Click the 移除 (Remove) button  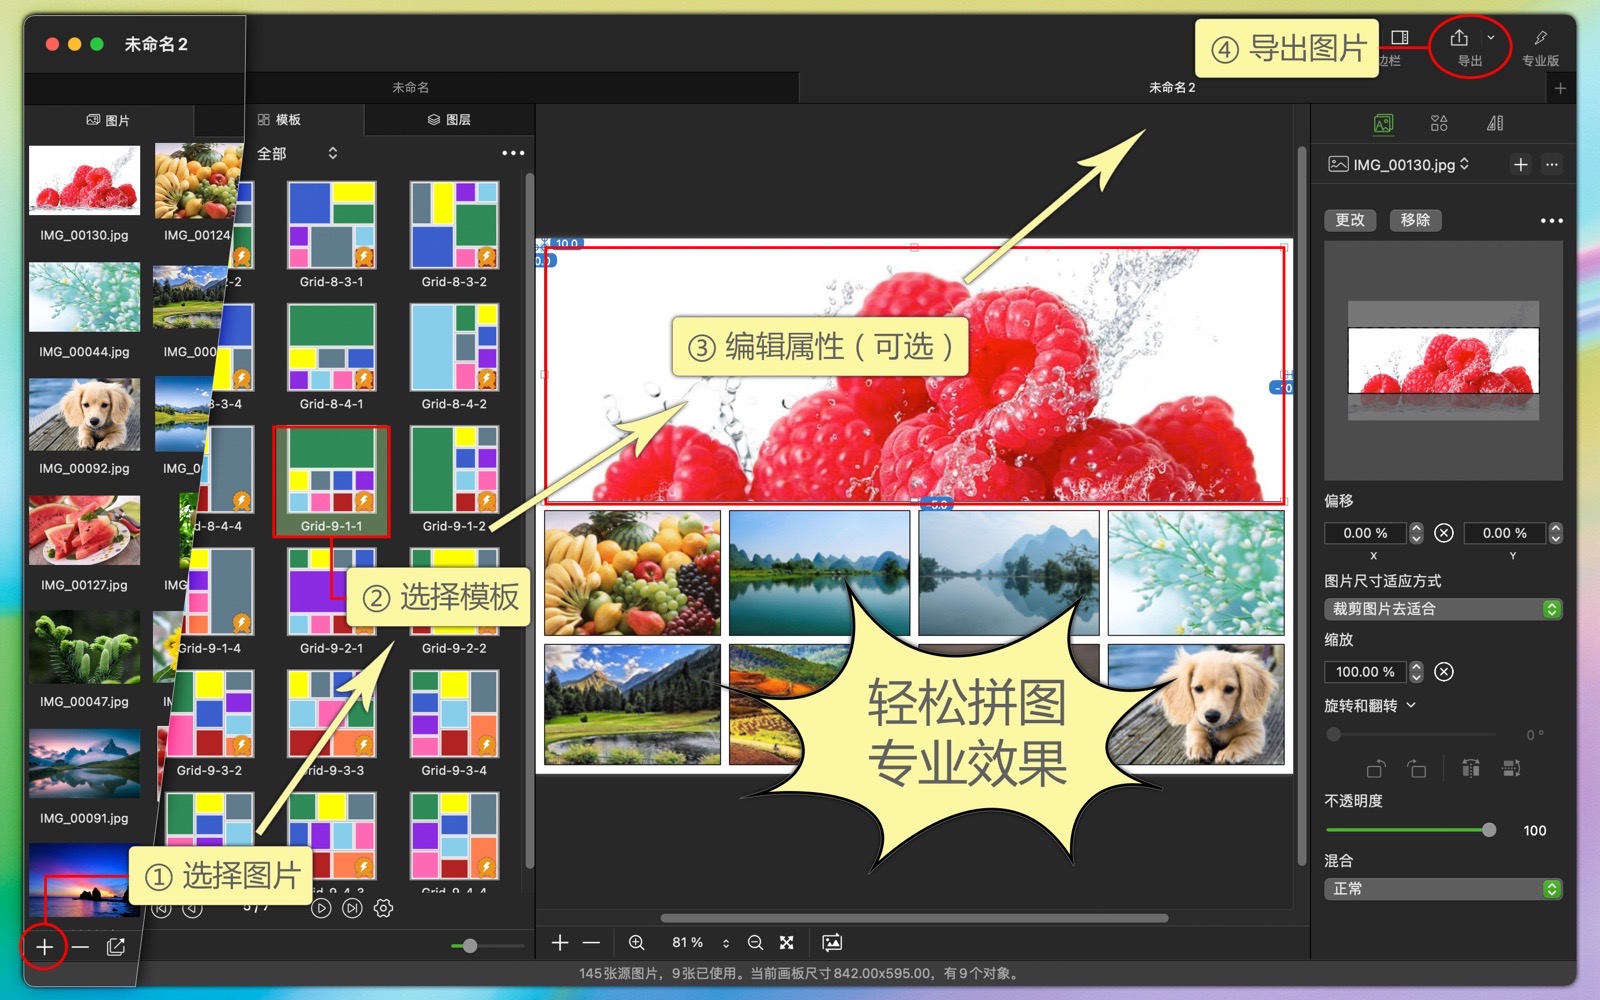point(1415,220)
